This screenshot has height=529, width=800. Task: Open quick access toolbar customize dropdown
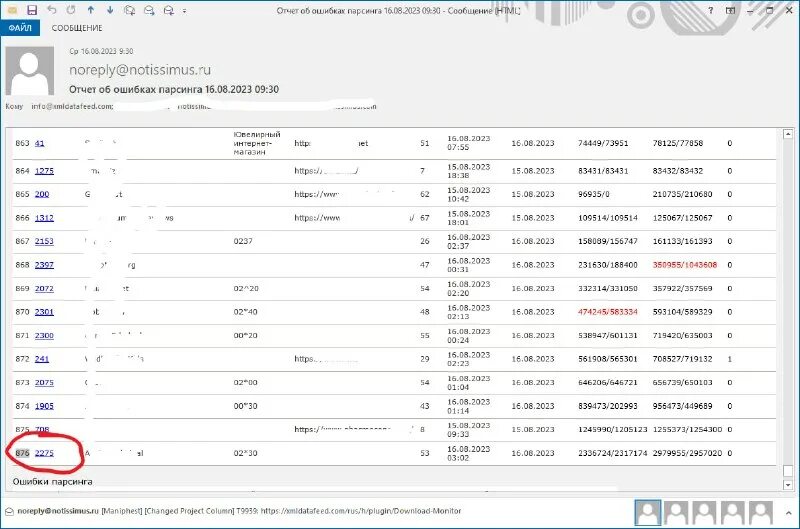[184, 10]
